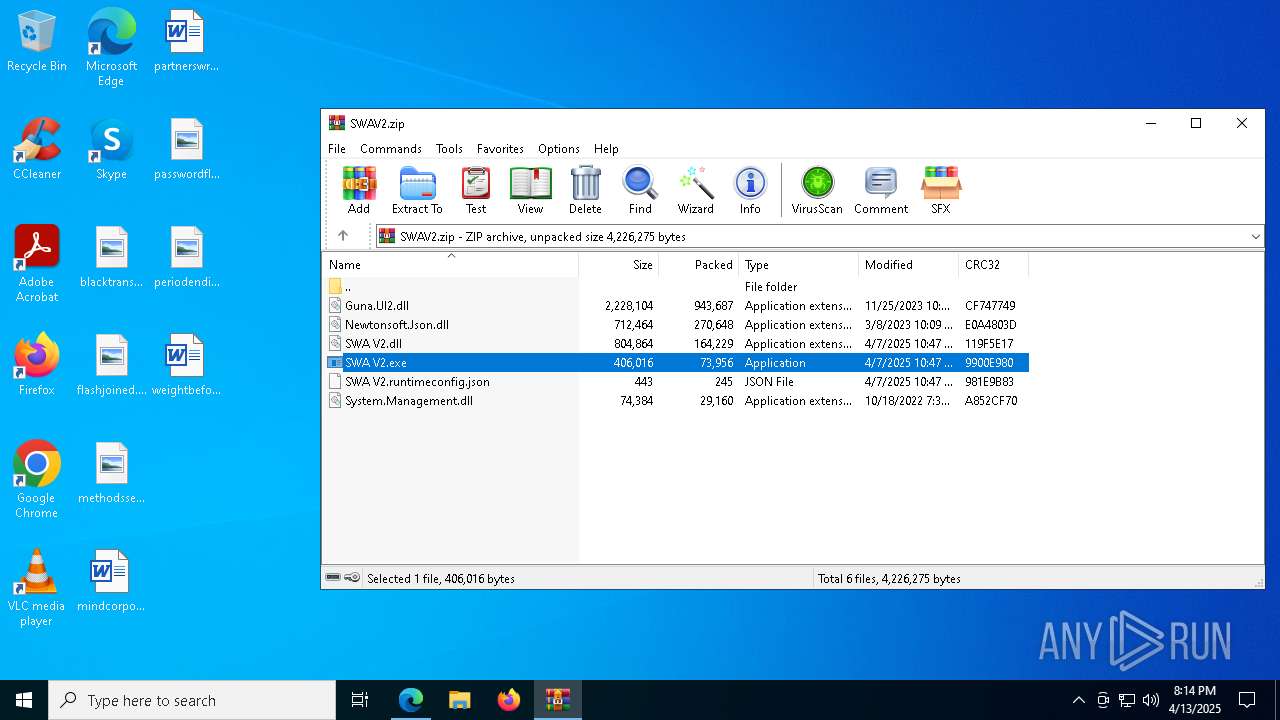1280x720 pixels.
Task: Click the status bar key icon
Action: pyautogui.click(x=352, y=578)
